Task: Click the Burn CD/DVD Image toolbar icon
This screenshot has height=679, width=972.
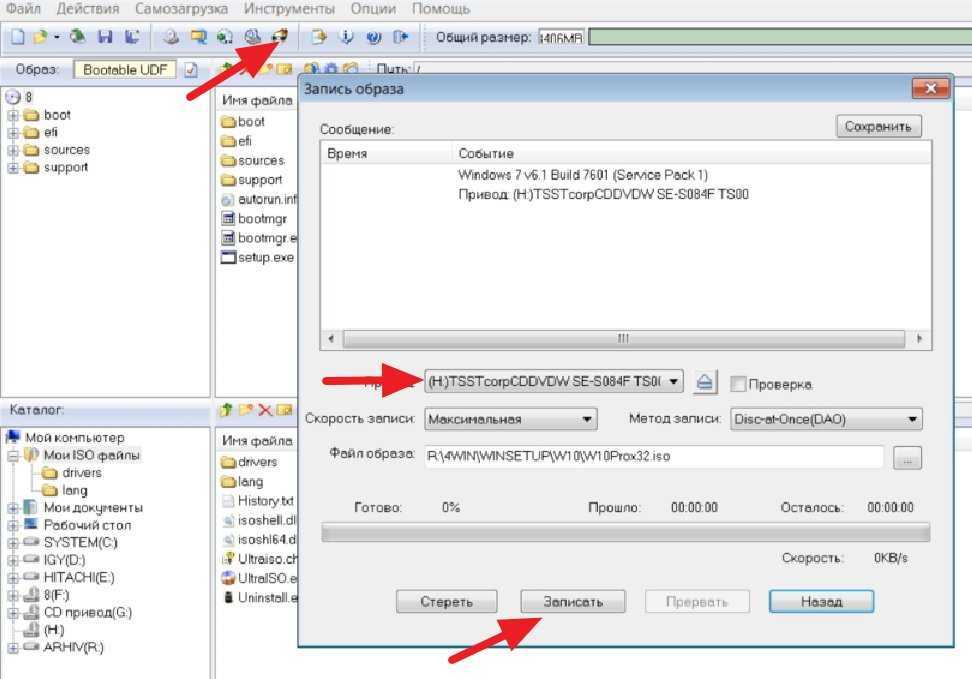Action: coord(280,36)
